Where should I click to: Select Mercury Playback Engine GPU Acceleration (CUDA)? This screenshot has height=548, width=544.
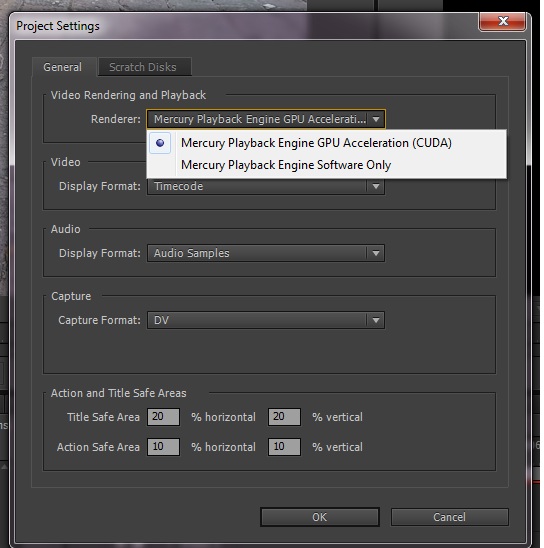coord(326,143)
